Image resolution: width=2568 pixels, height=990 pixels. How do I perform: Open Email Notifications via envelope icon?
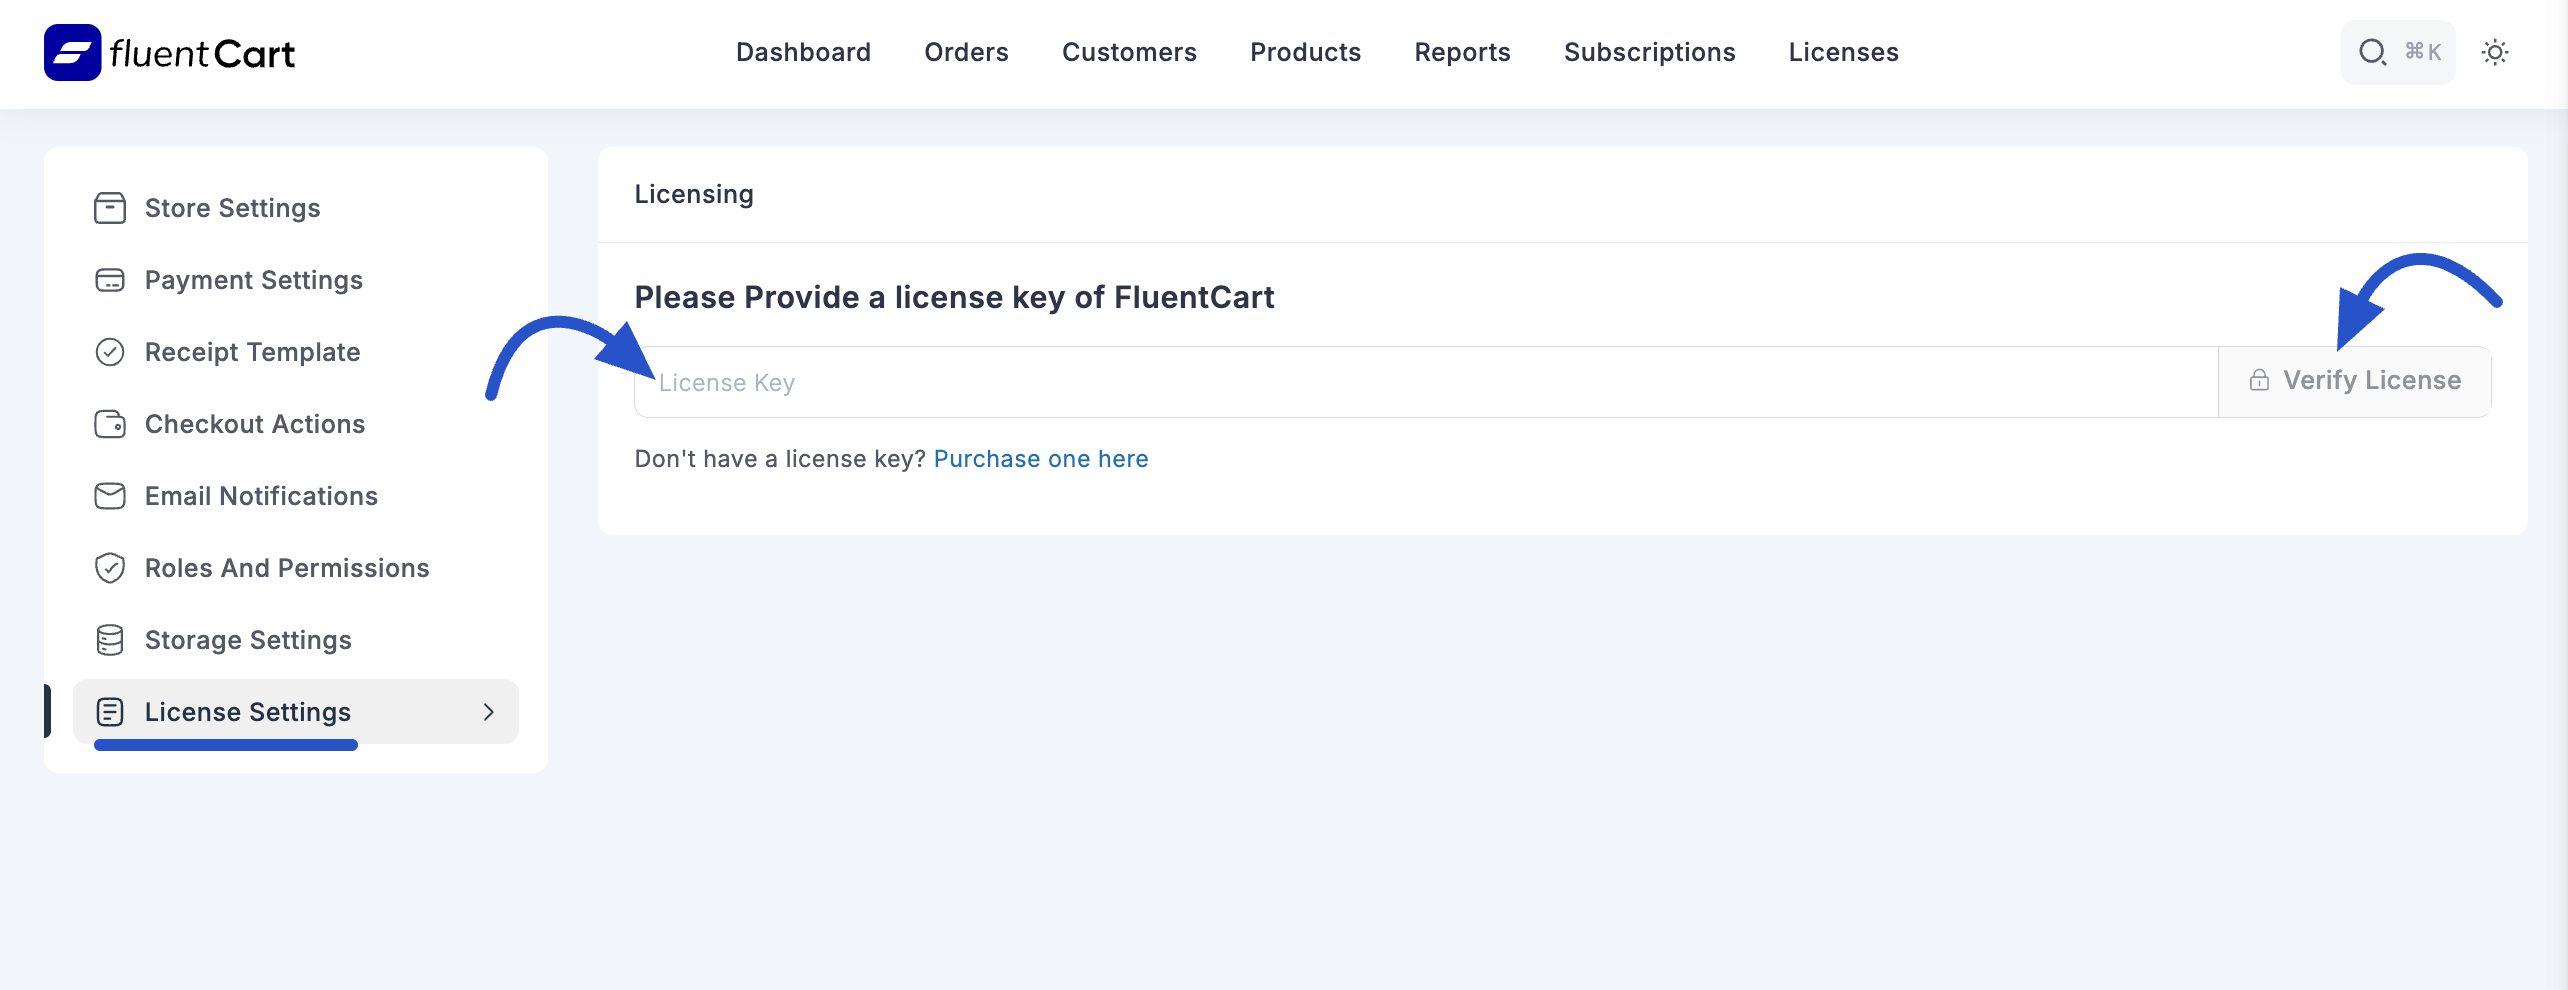point(110,495)
